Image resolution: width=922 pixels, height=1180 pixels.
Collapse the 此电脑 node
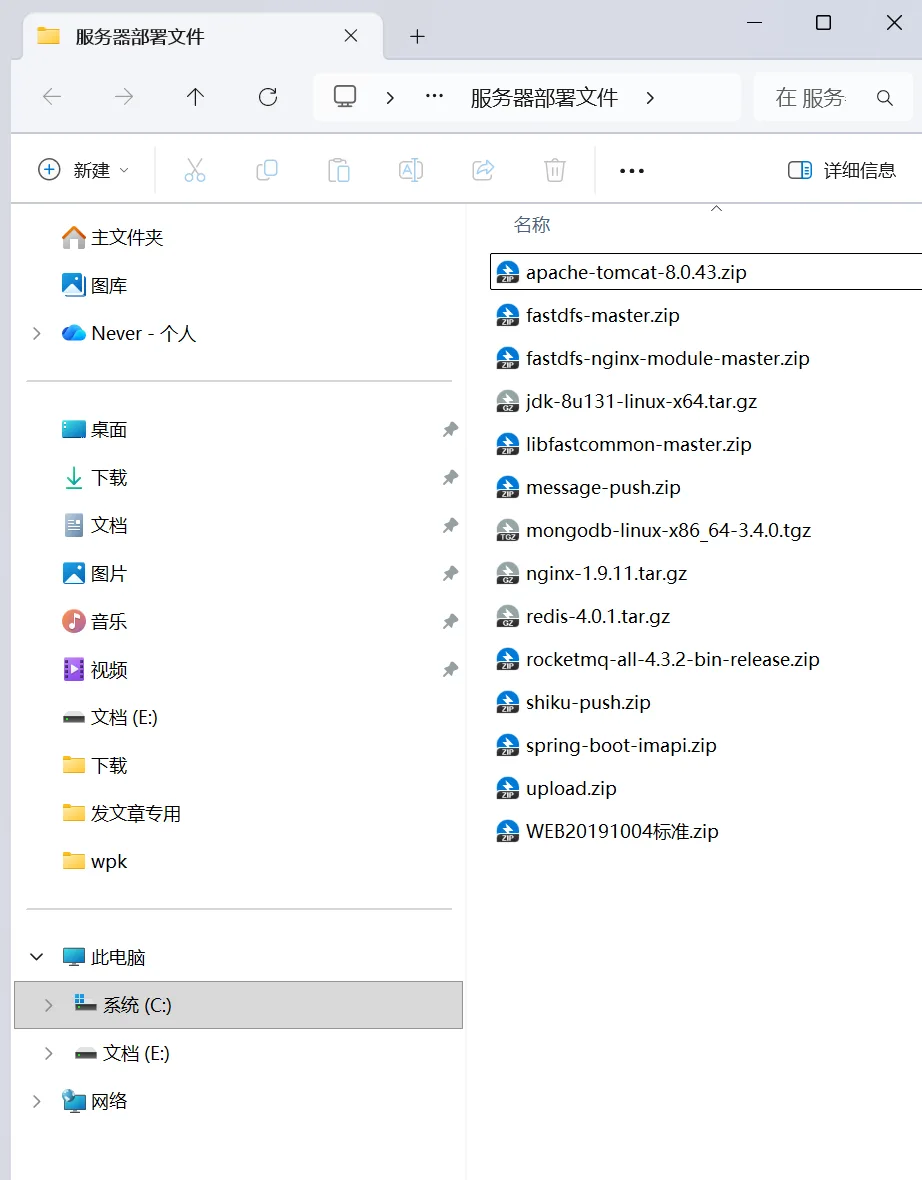pos(36,957)
